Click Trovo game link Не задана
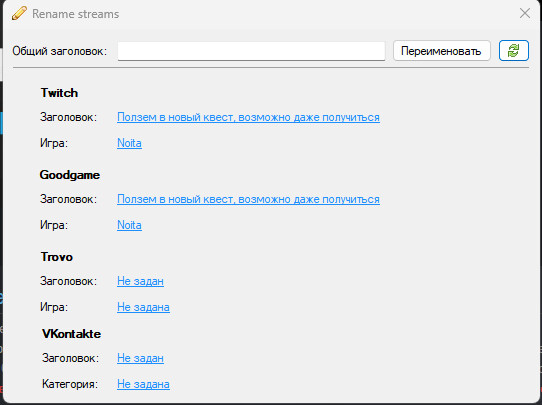 [x=143, y=307]
